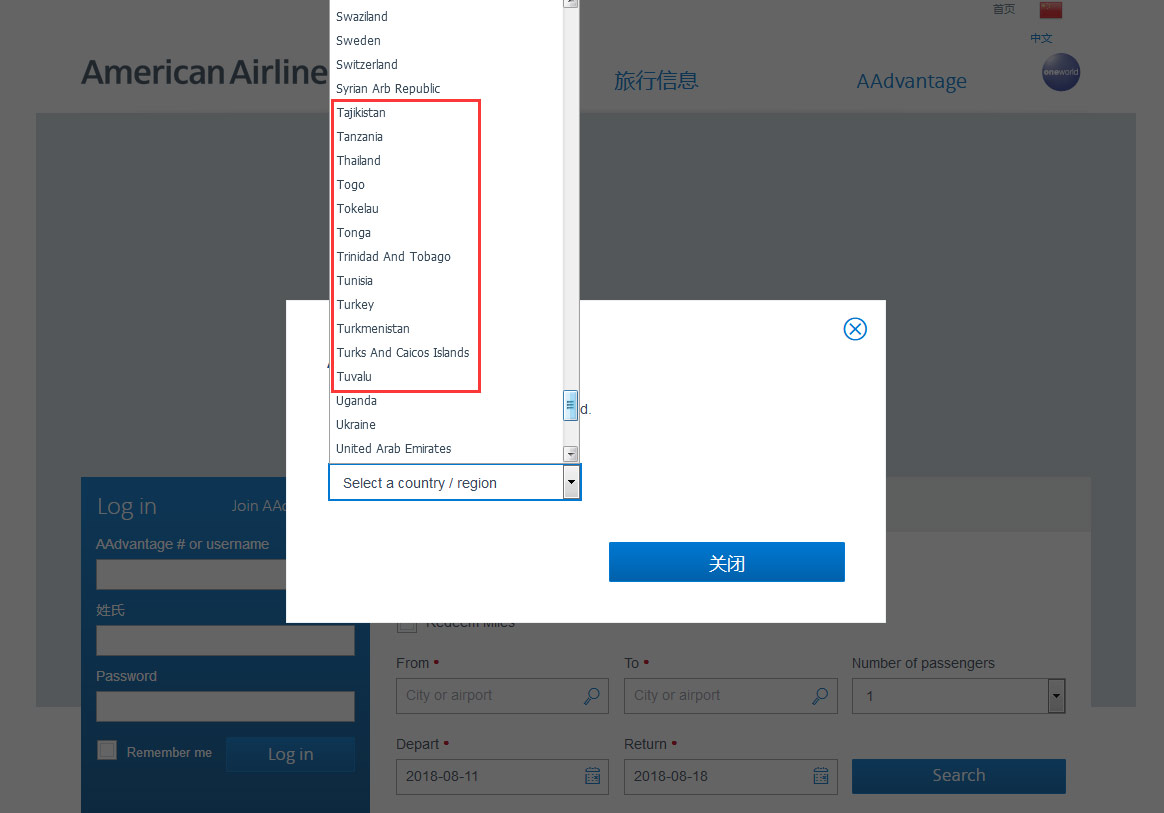Viewport: 1164px width, 813px height.
Task: Click the country list scrollbar thumb
Action: [x=570, y=405]
